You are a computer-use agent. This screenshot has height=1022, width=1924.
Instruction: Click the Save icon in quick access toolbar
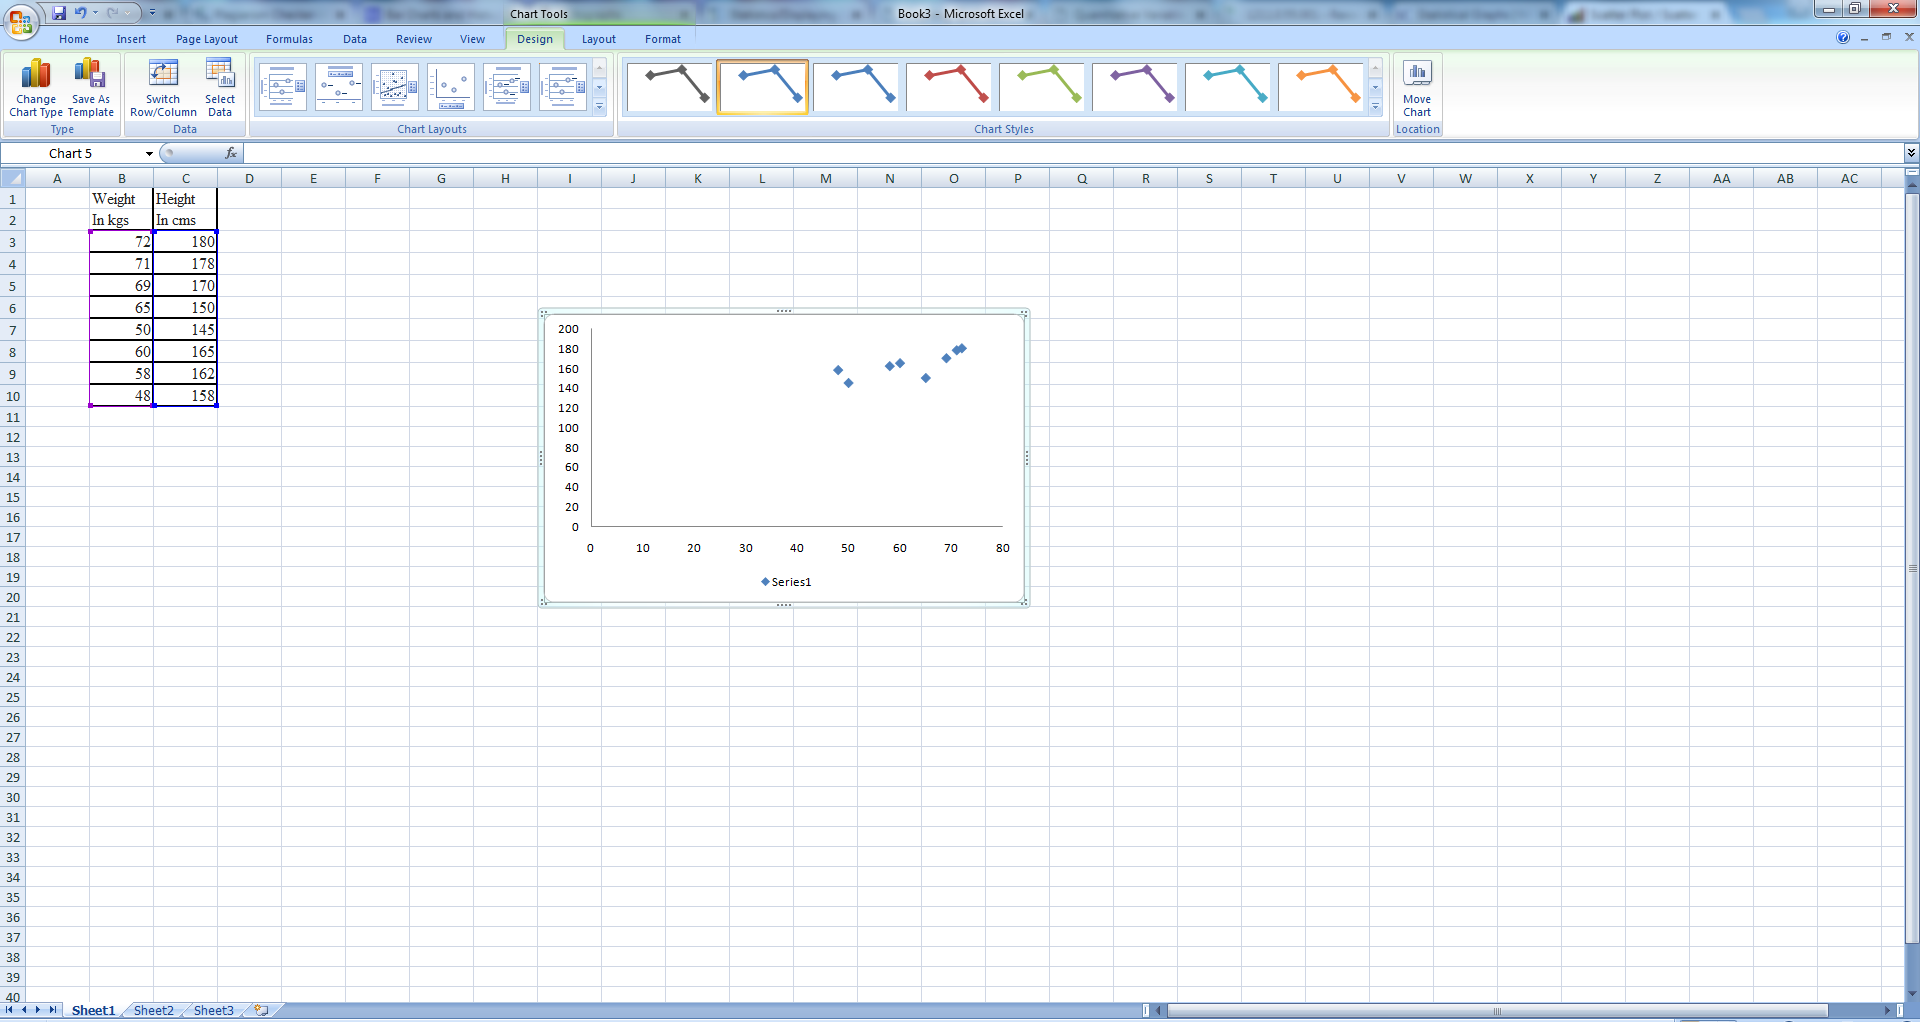point(59,13)
